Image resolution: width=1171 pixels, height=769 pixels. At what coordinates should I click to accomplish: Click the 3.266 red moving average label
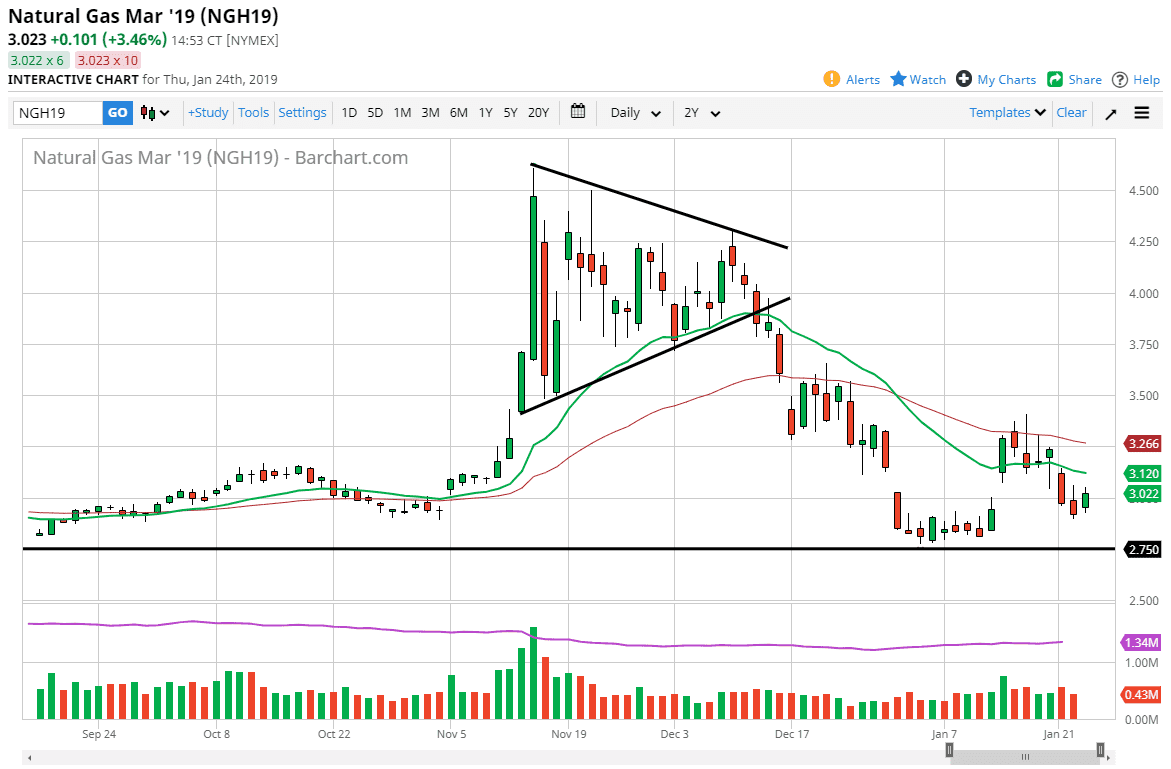click(x=1143, y=443)
